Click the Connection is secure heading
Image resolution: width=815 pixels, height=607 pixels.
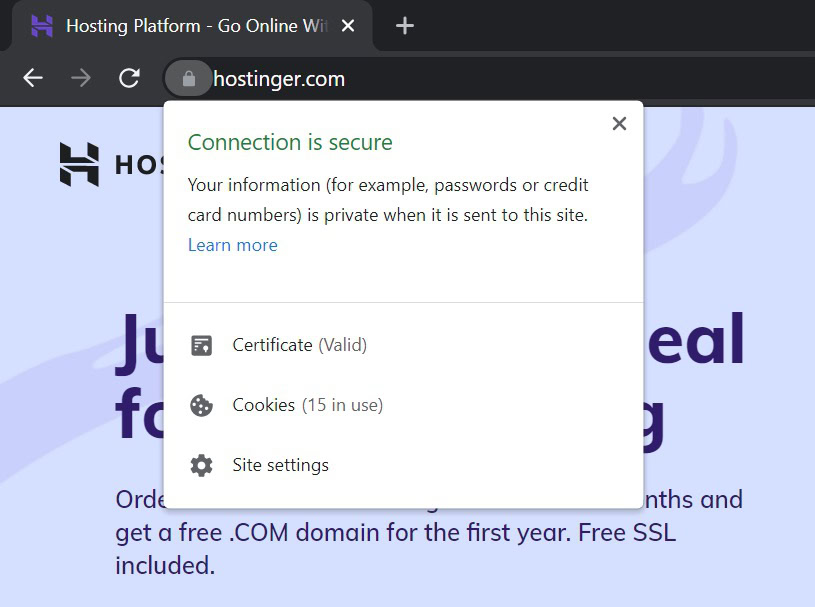pos(290,142)
